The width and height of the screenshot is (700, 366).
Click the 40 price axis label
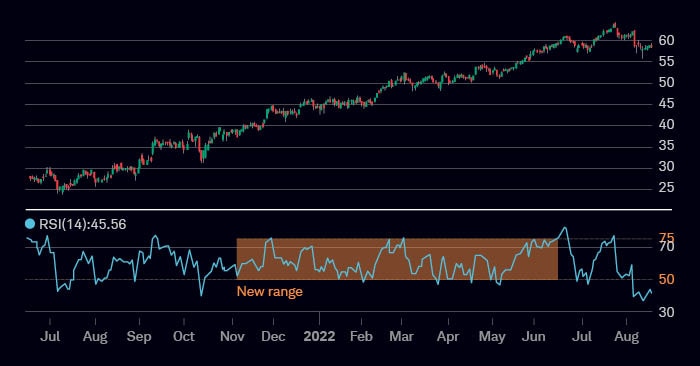click(666, 124)
